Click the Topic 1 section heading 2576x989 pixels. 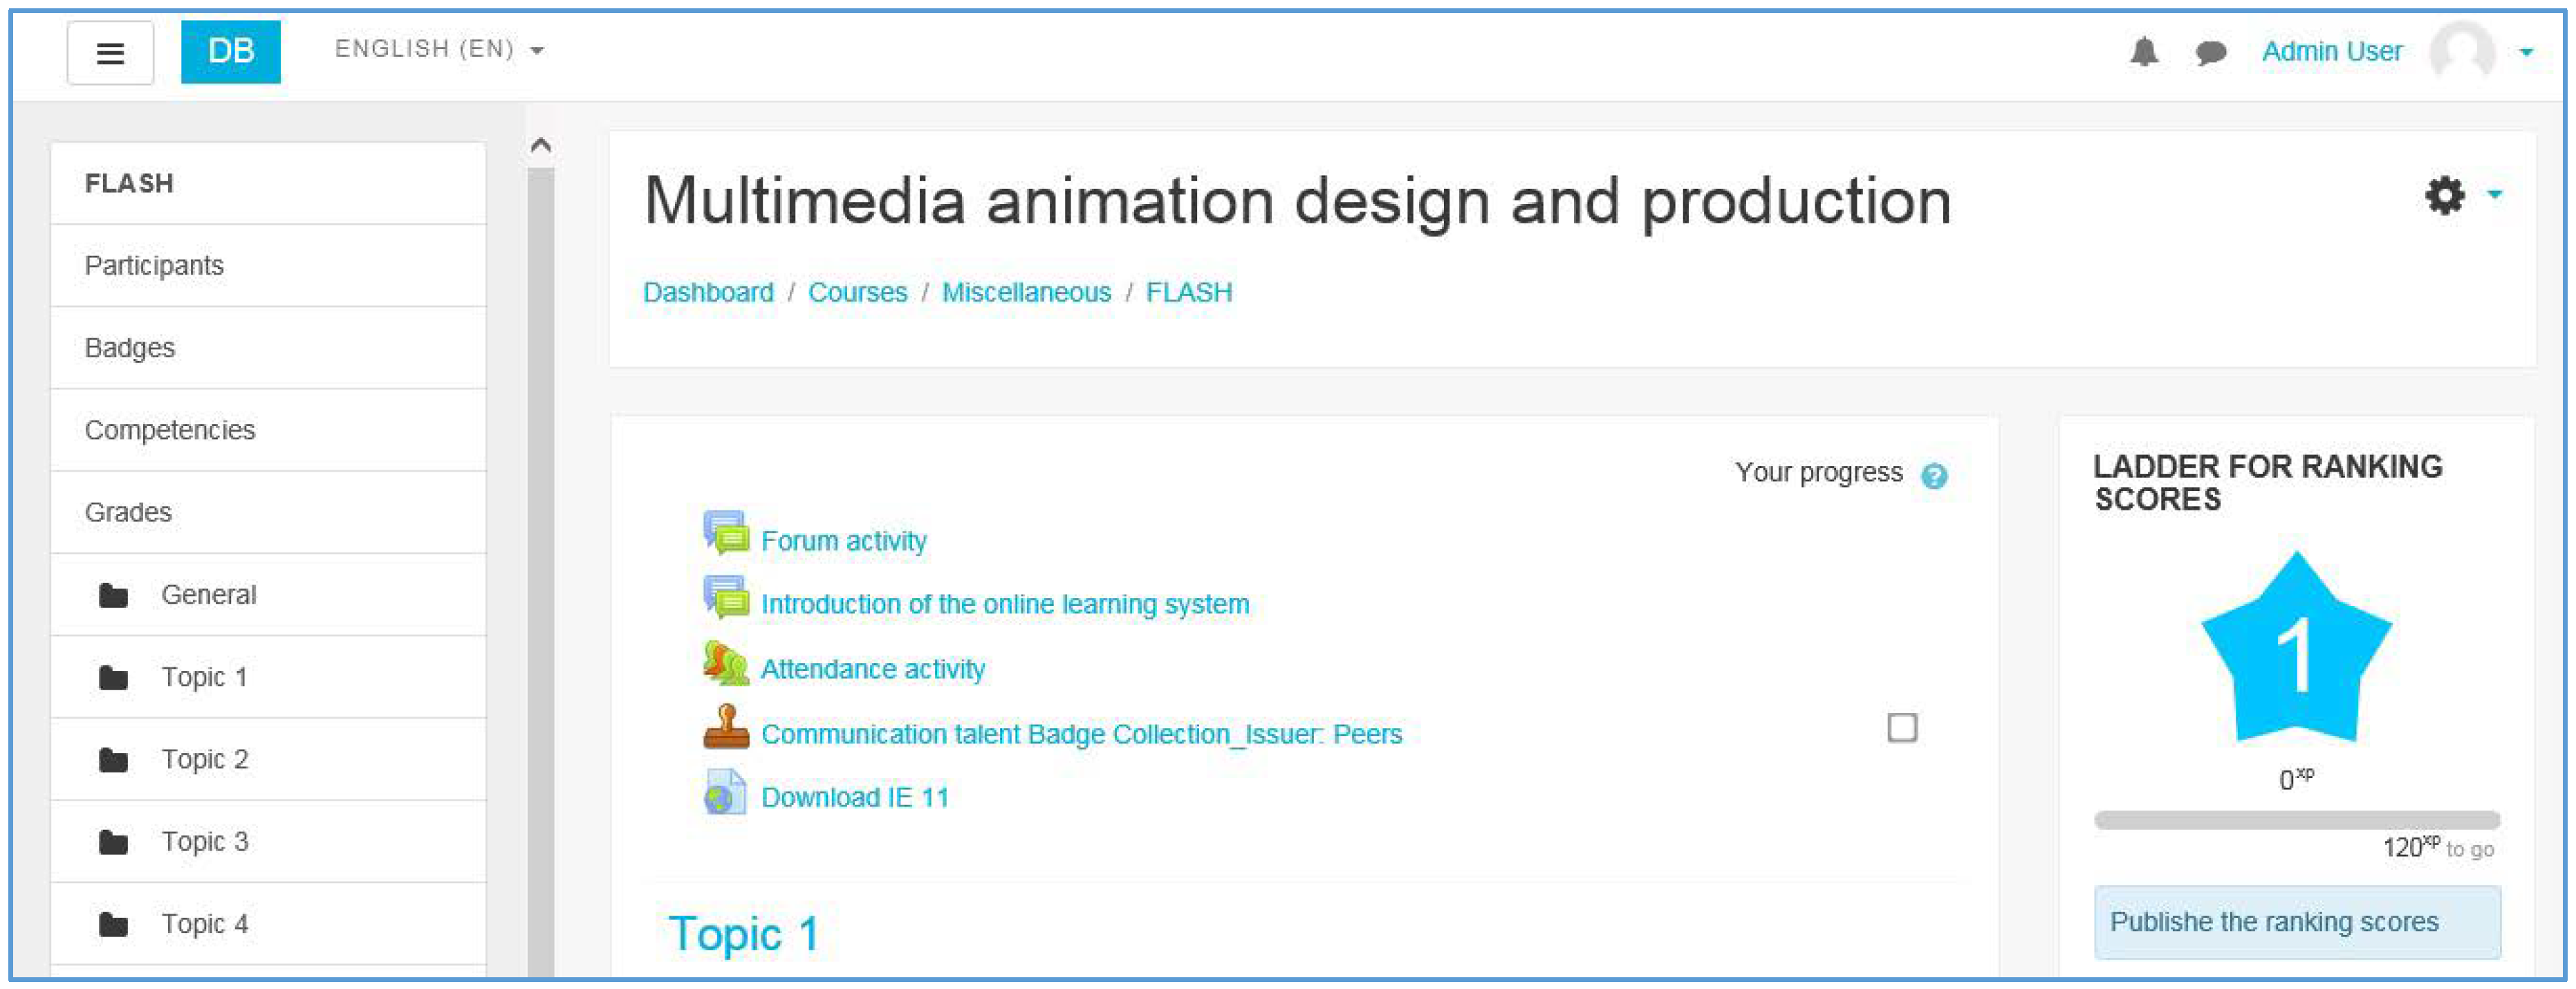click(744, 934)
